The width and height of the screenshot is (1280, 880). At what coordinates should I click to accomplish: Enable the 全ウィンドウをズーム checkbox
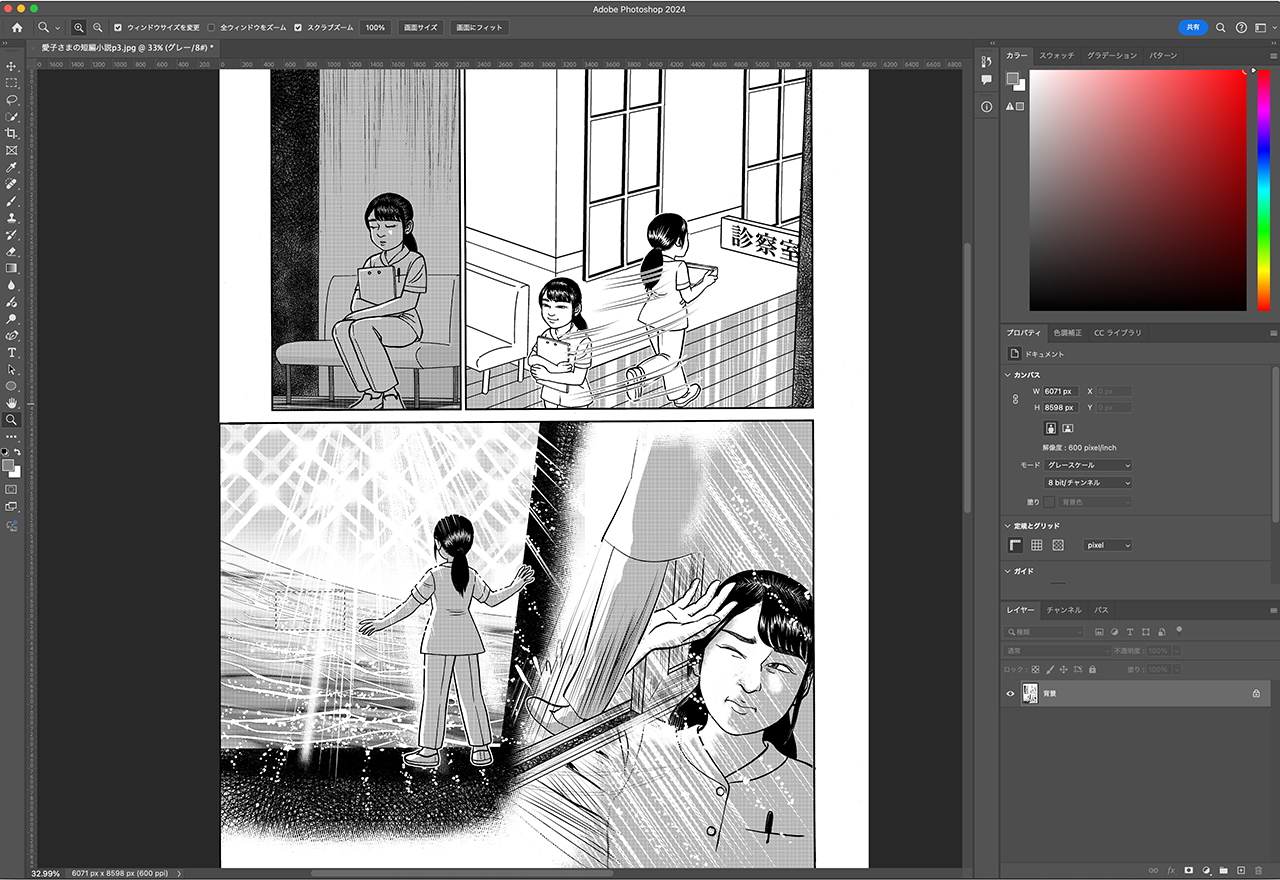(211, 28)
